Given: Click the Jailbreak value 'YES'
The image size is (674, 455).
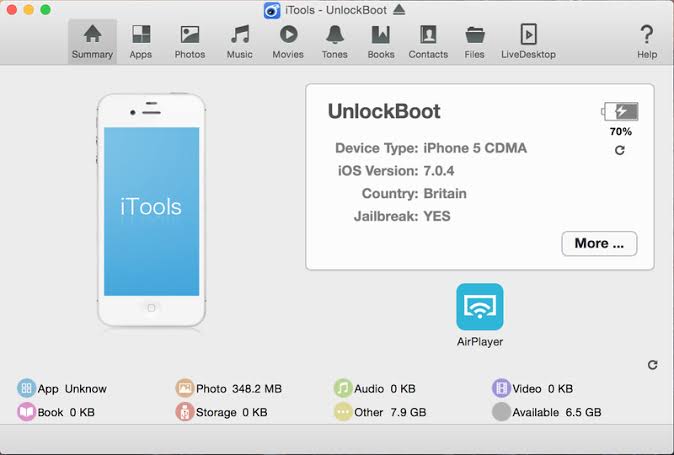Looking at the screenshot, I should pyautogui.click(x=437, y=216).
